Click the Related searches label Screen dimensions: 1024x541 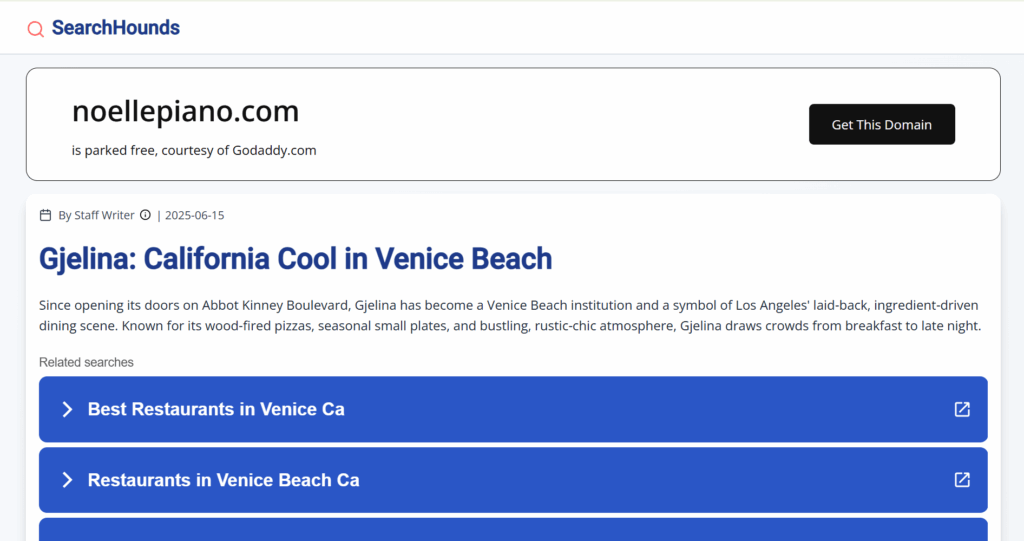[86, 362]
